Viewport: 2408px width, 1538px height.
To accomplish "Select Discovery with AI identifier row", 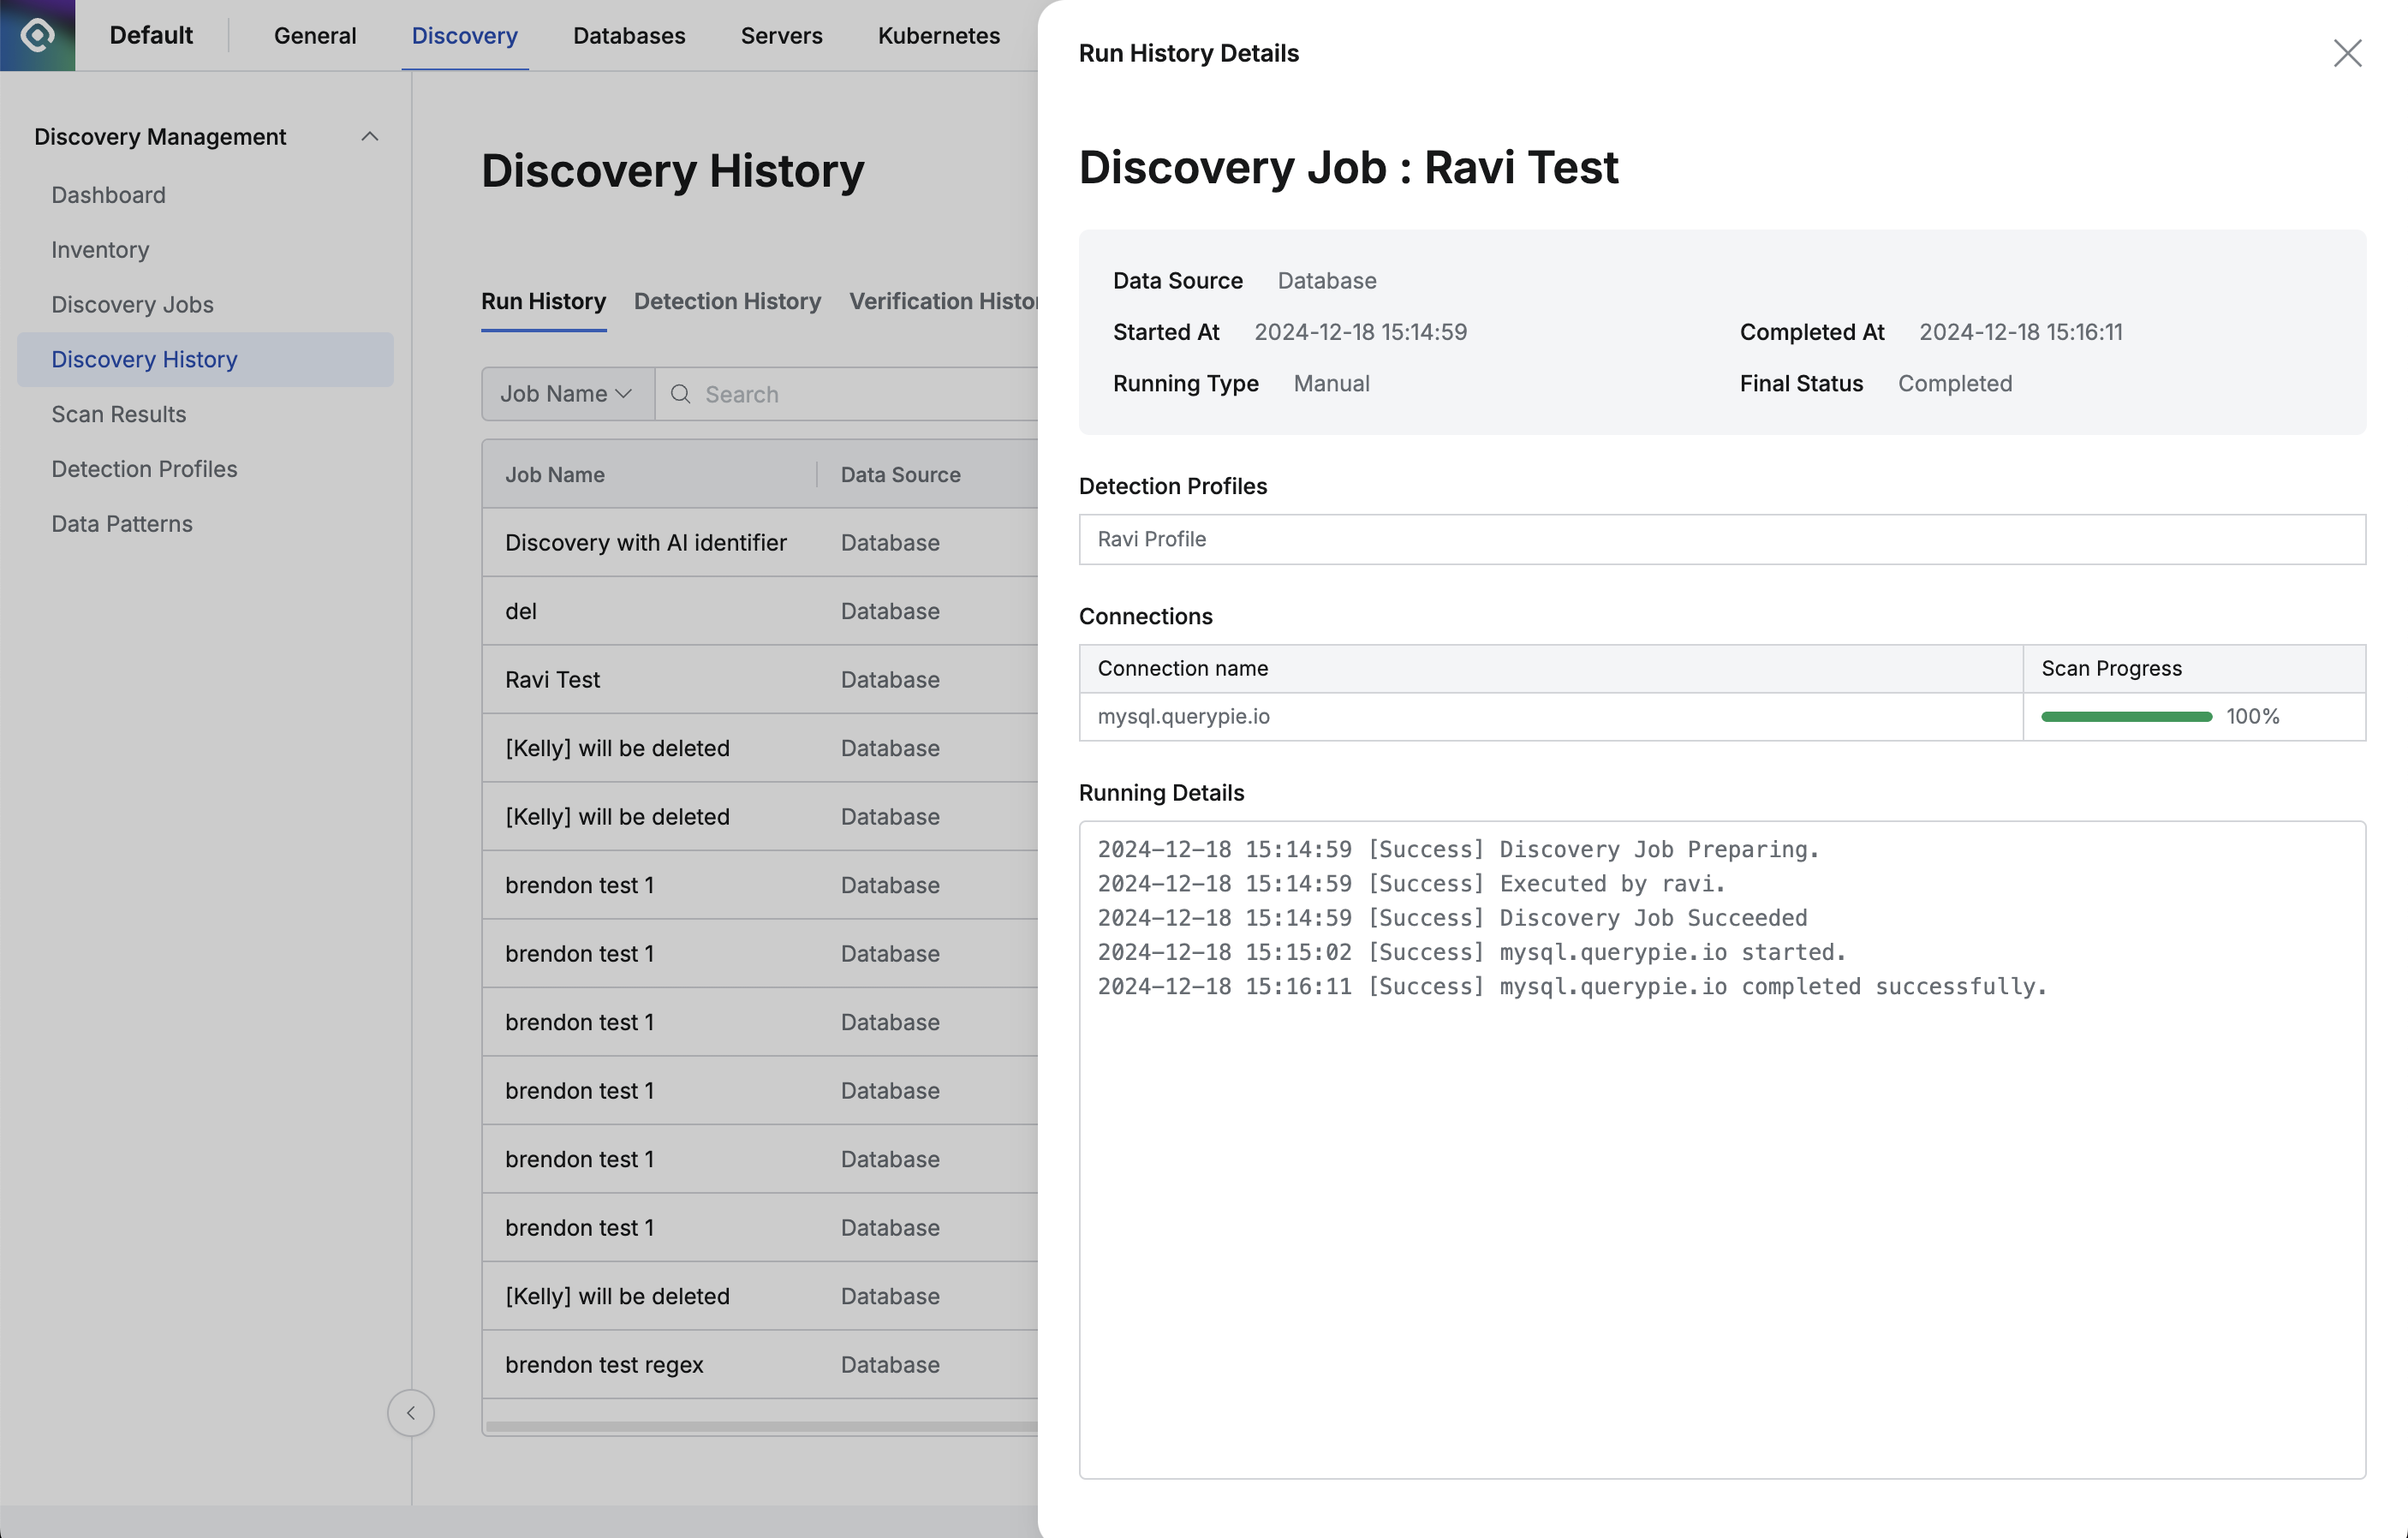I will (x=645, y=543).
